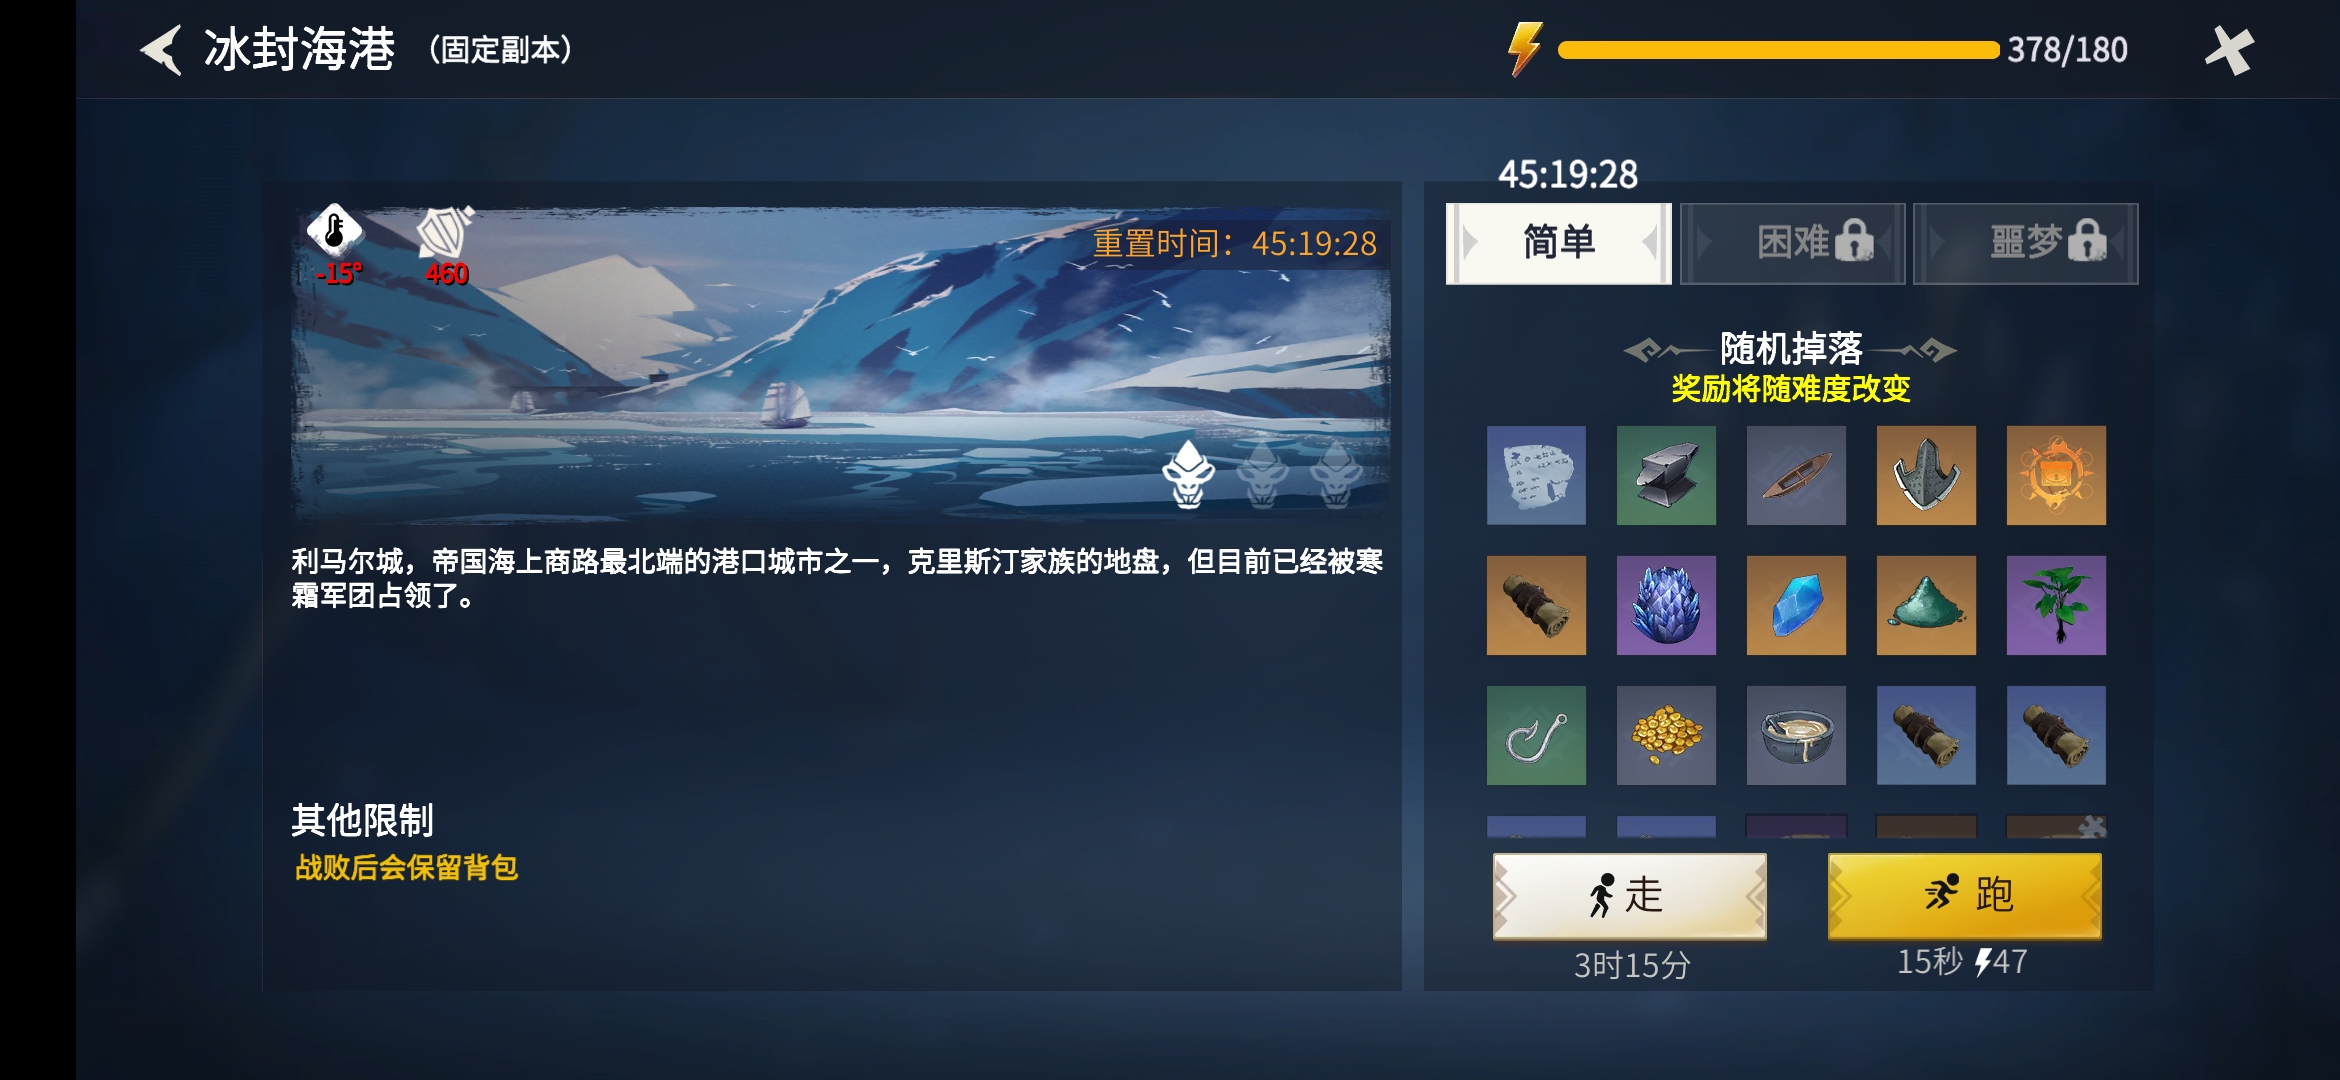Image resolution: width=2340 pixels, height=1080 pixels.
Task: Inspect the purple dragon egg drop
Action: (1666, 605)
